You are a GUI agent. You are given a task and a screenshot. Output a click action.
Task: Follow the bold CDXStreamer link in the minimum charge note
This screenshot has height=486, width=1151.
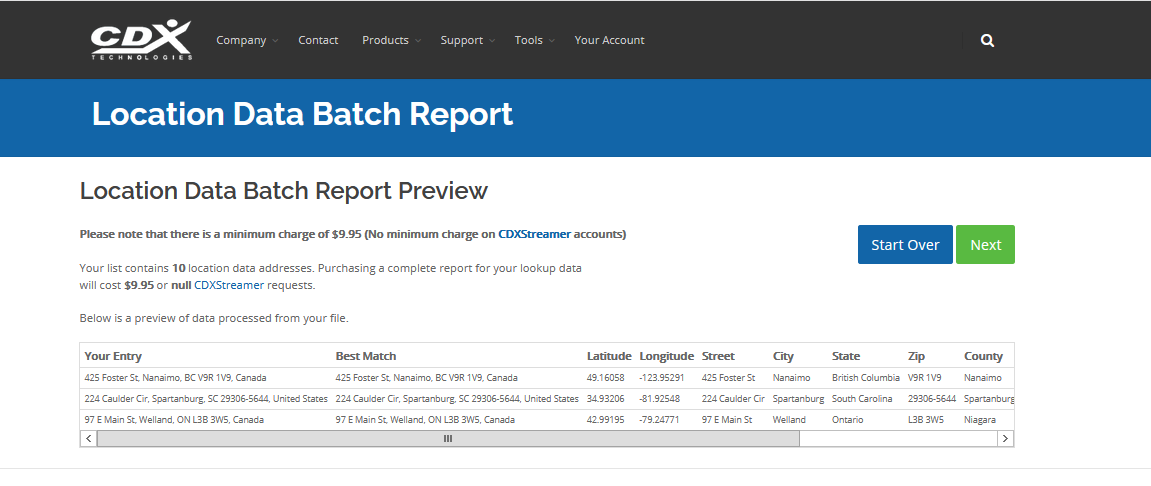coord(534,234)
